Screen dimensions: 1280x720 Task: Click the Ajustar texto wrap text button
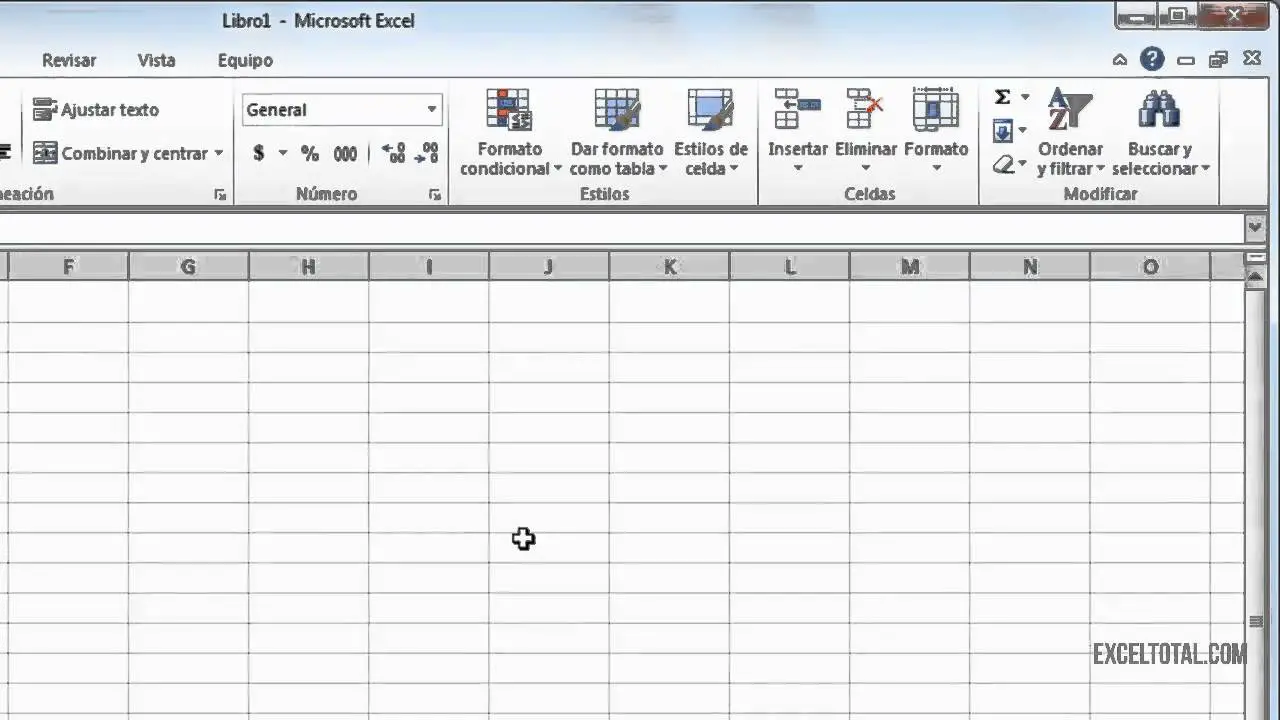coord(96,110)
